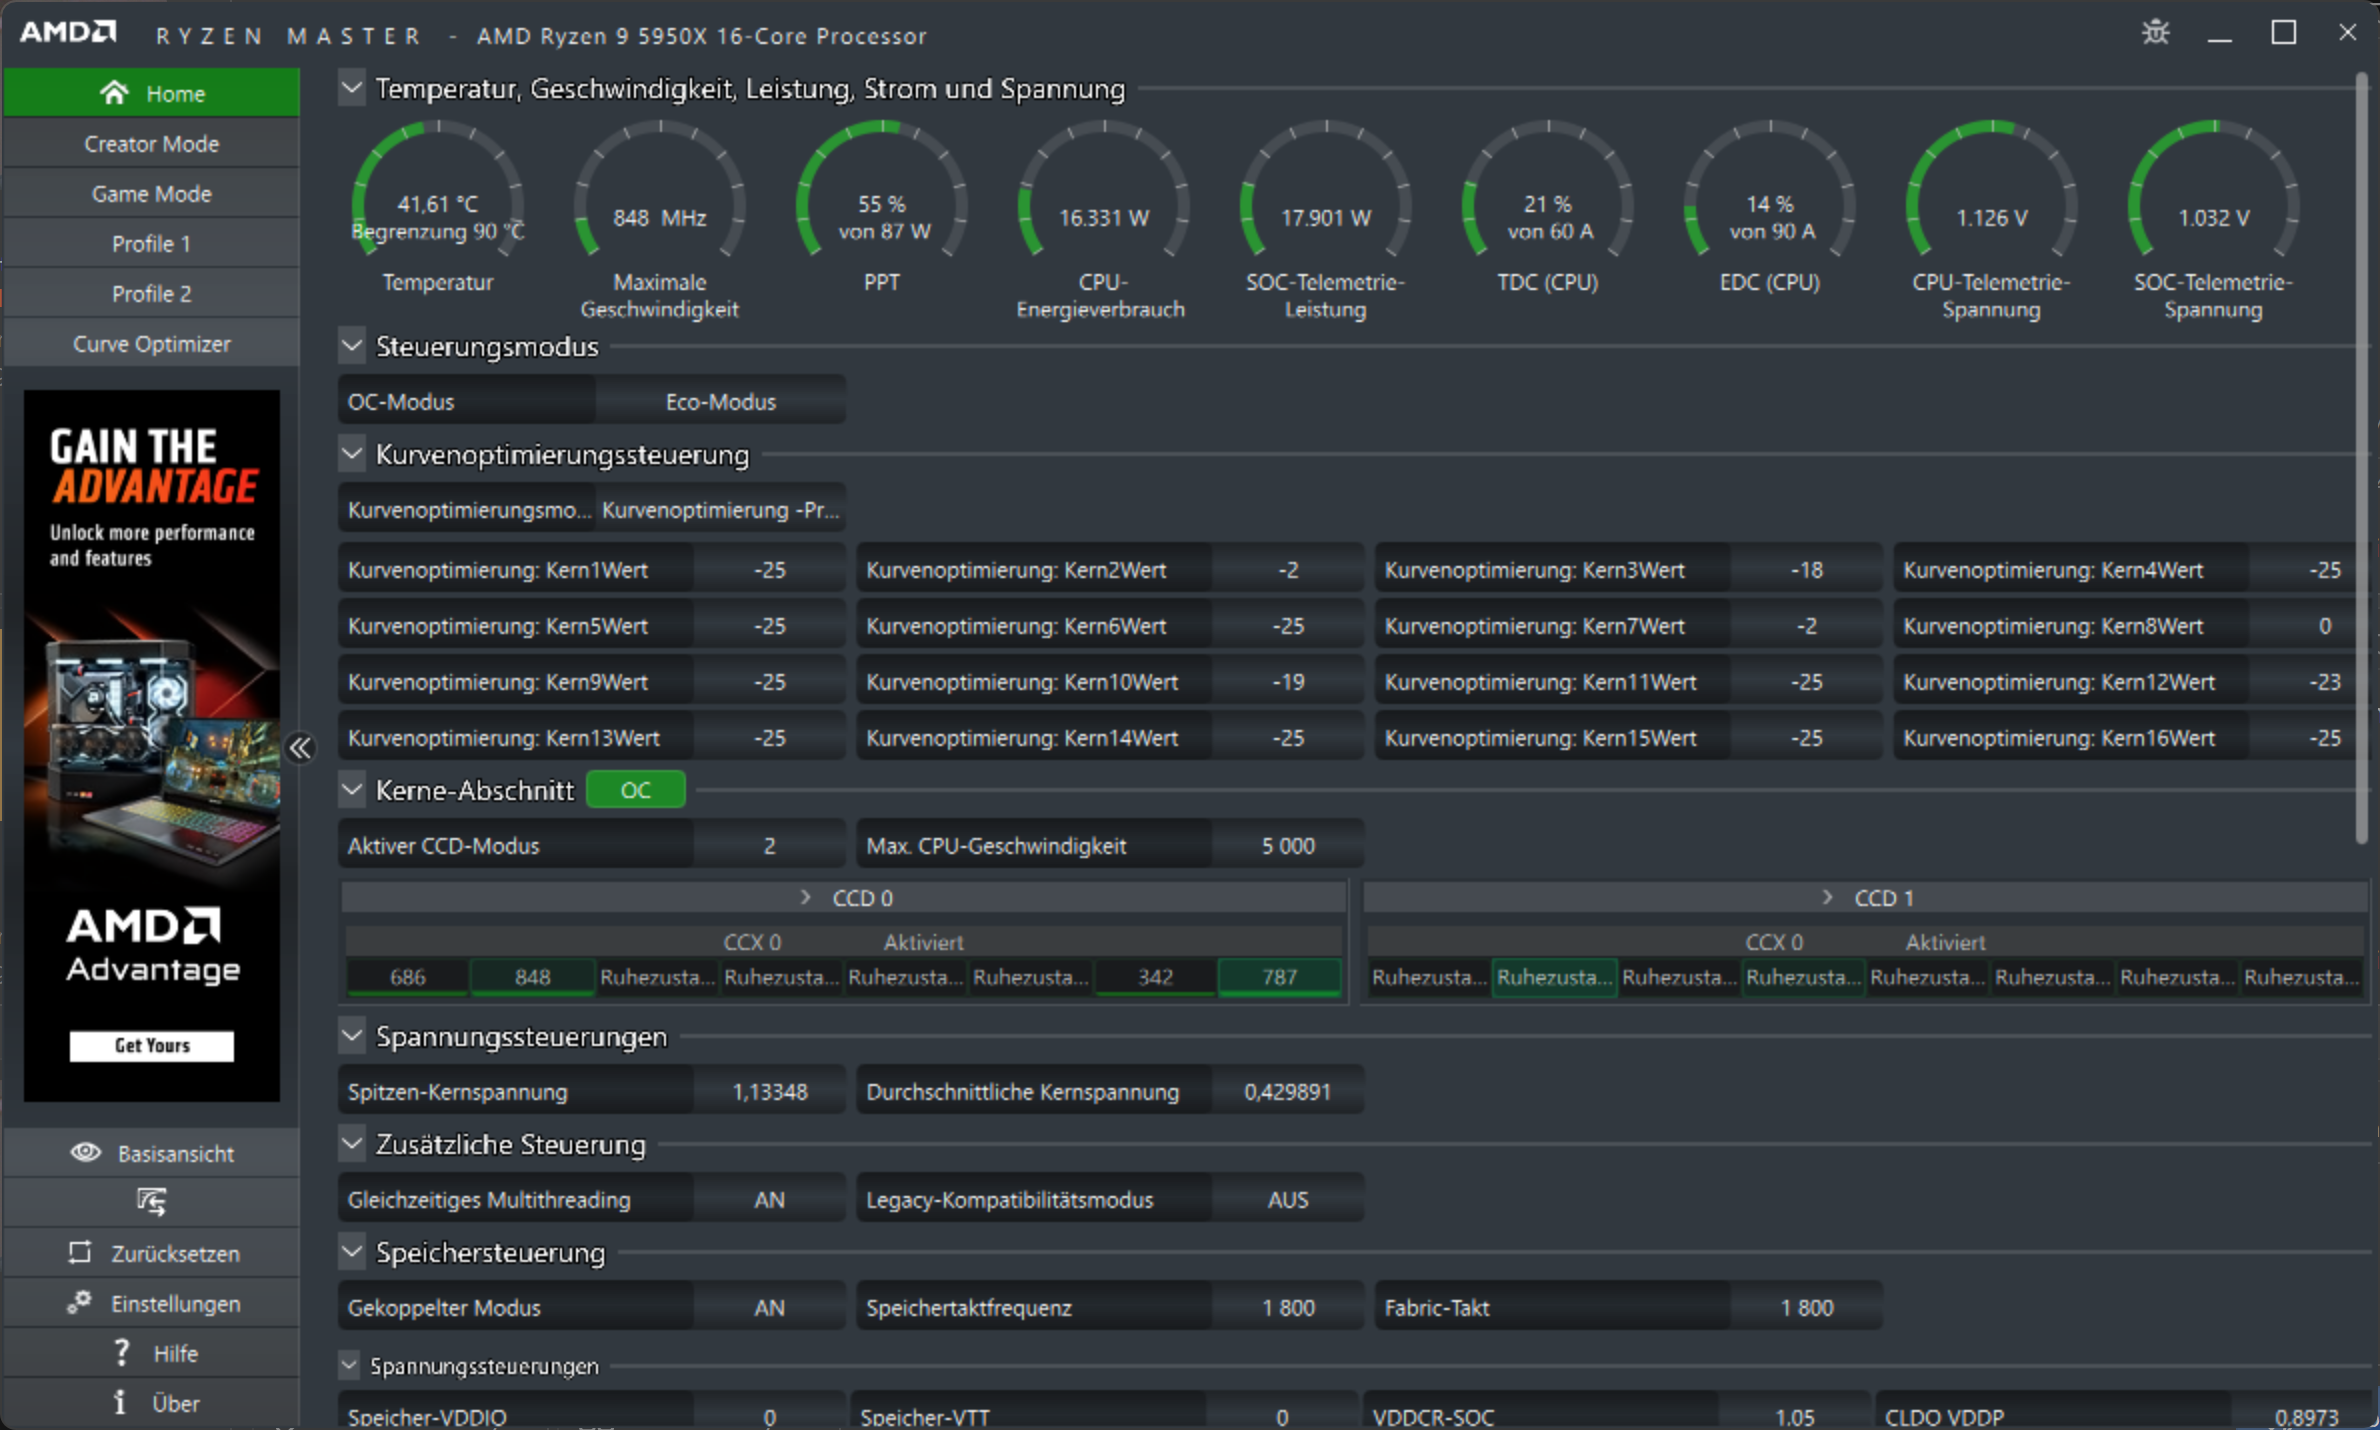The image size is (2380, 1430).
Task: Switch to Game Mode profile
Action: coord(151,193)
